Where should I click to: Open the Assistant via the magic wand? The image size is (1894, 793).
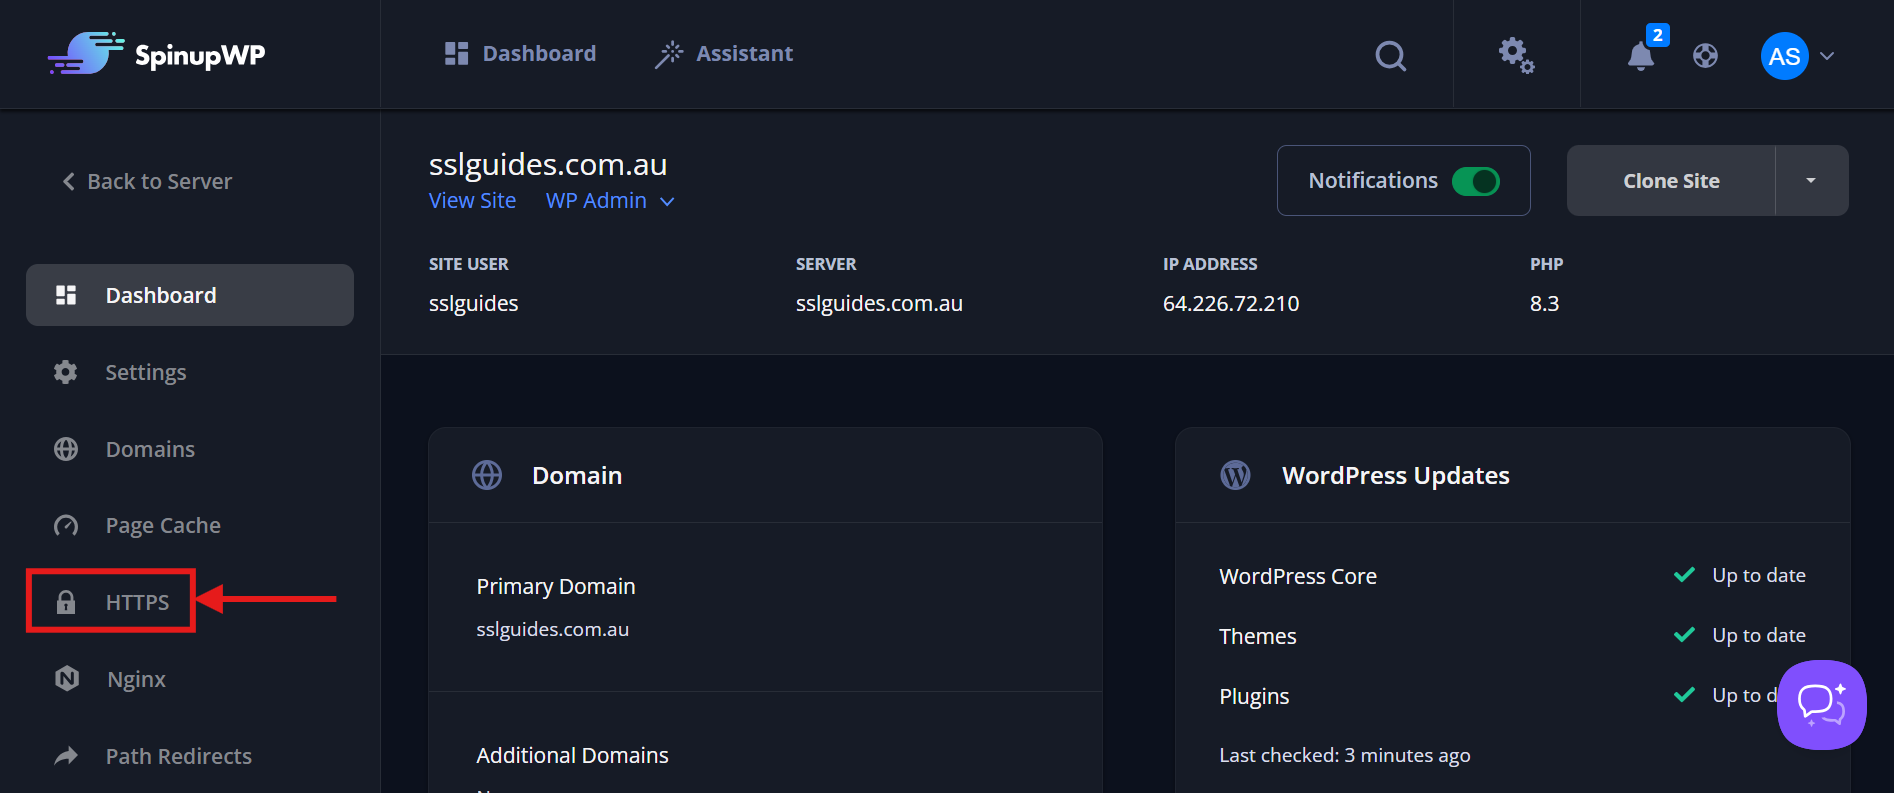[668, 54]
